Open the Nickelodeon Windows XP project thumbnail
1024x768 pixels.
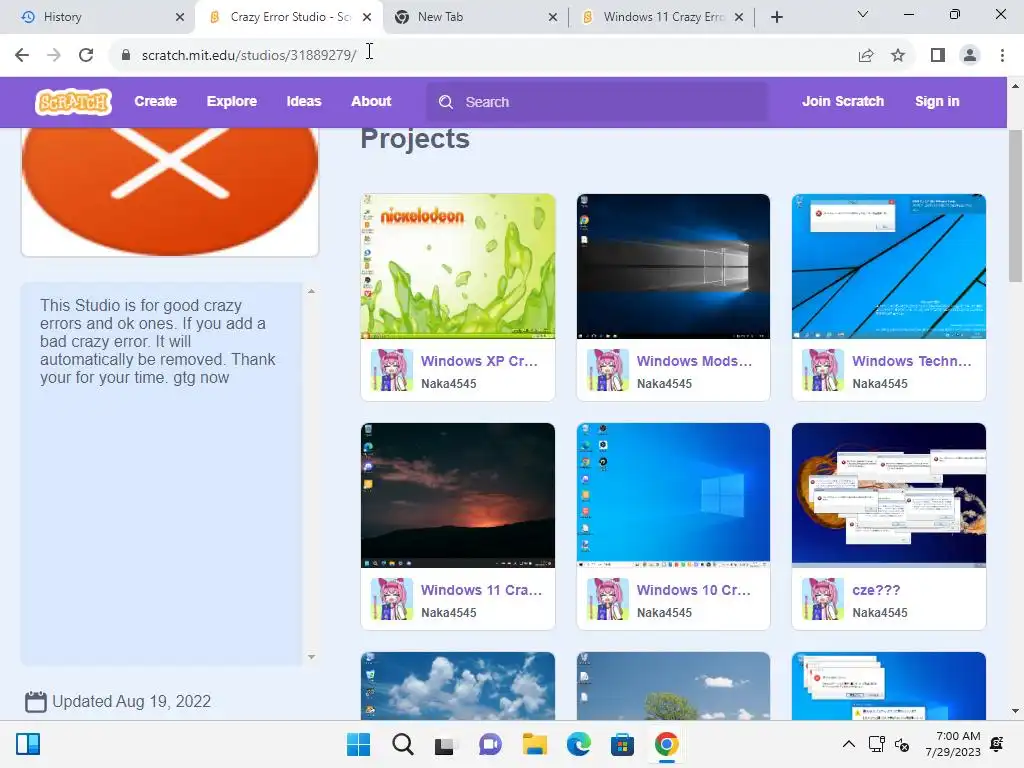tap(458, 266)
